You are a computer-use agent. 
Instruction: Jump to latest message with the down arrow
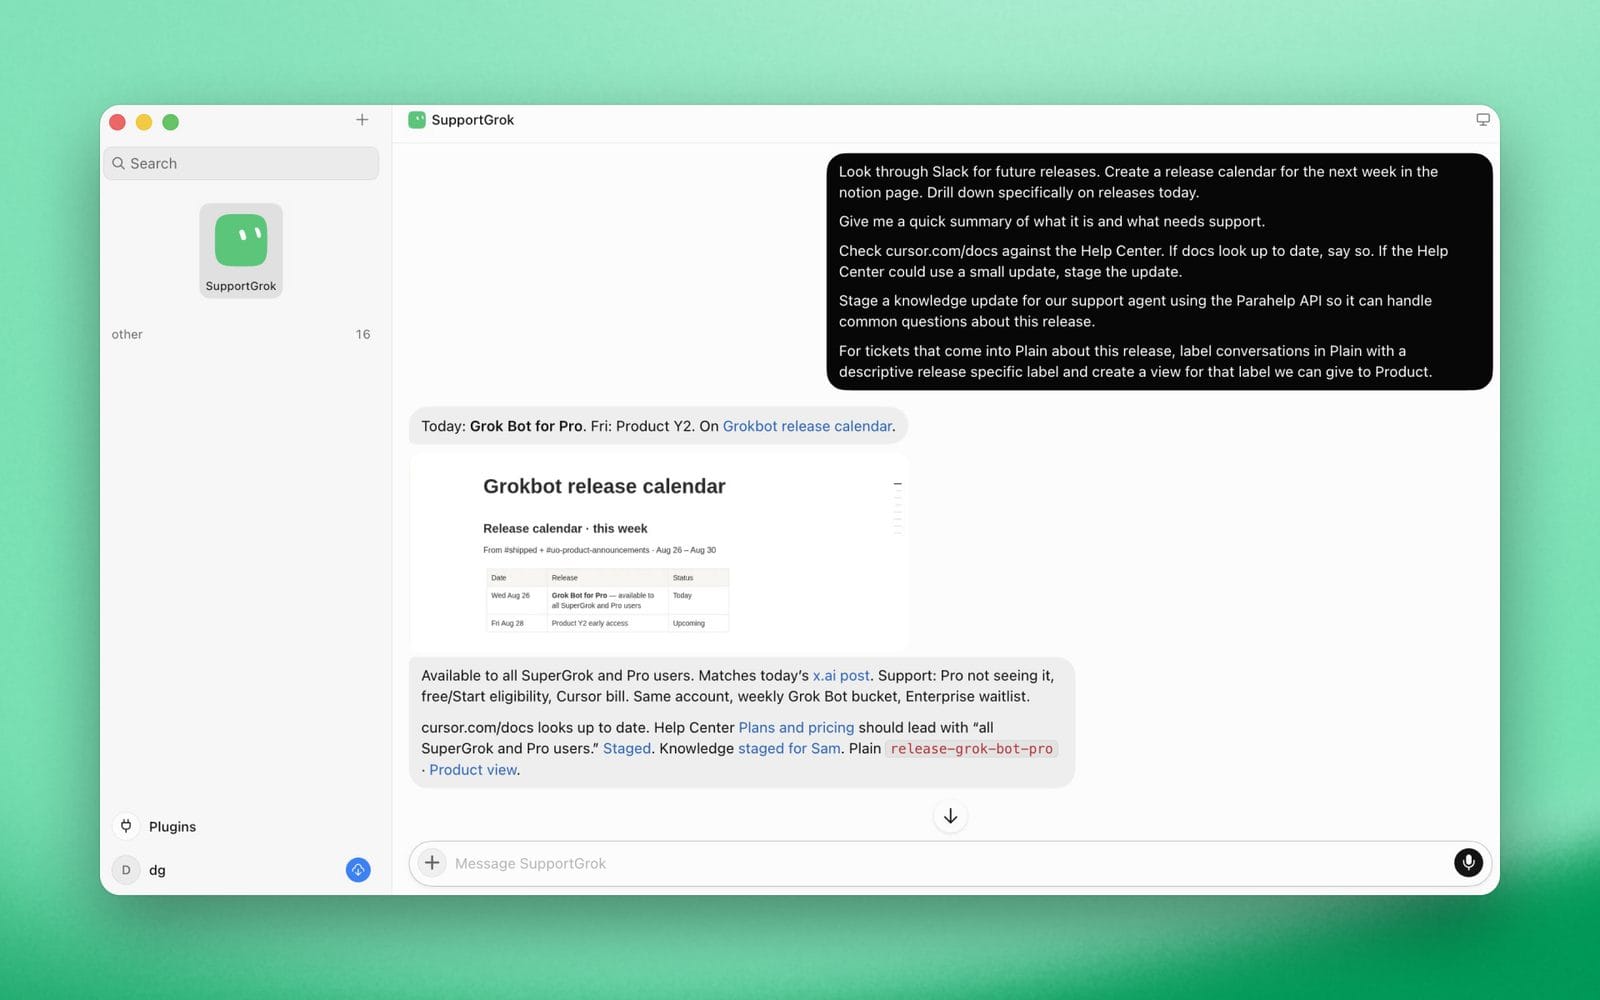(950, 816)
